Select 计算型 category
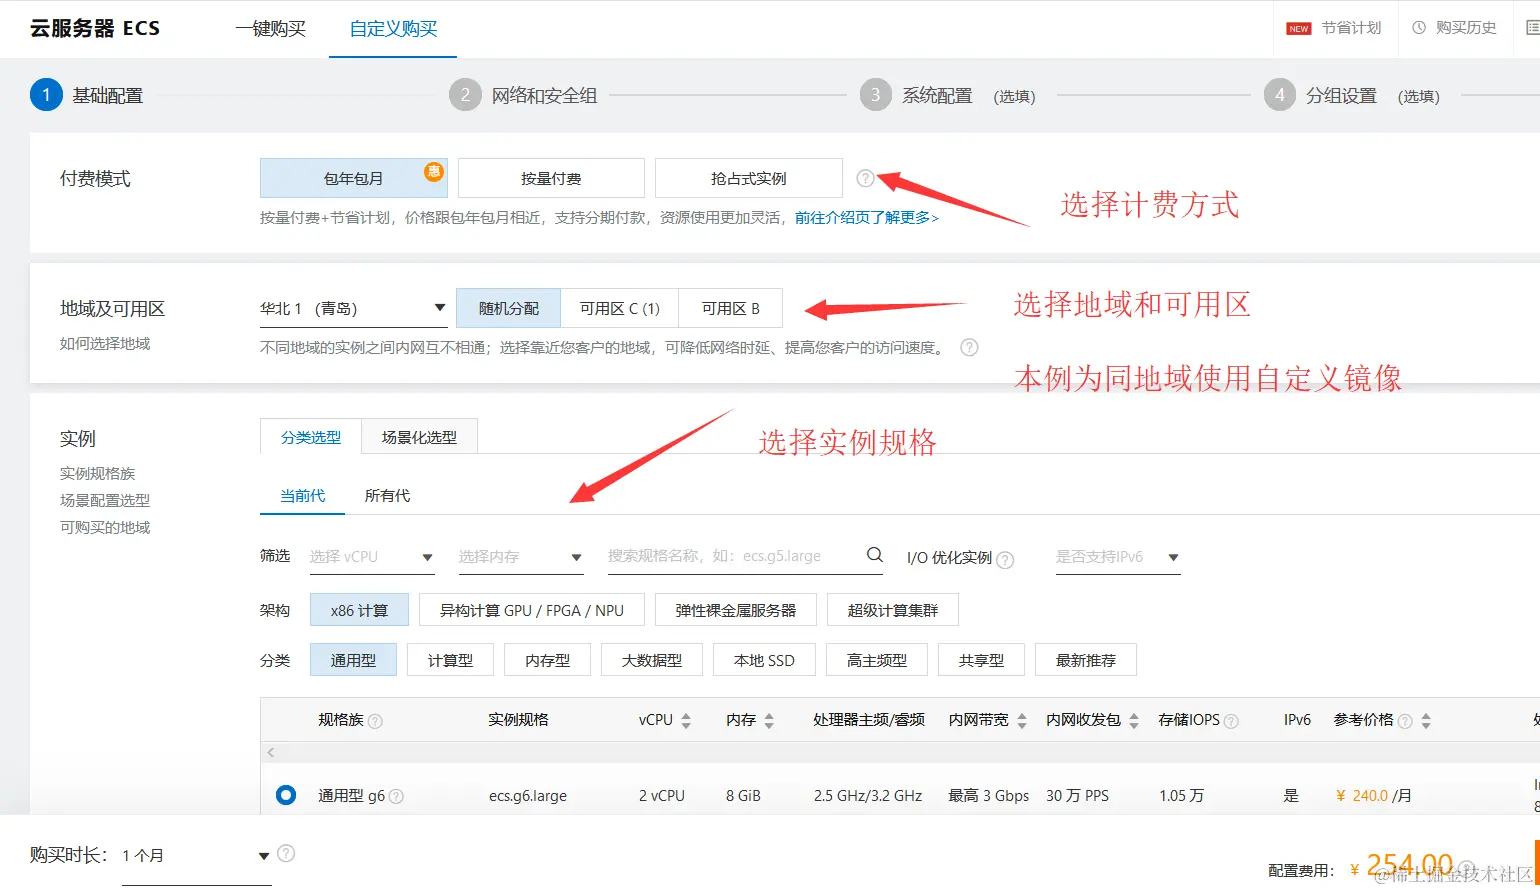 tap(450, 660)
